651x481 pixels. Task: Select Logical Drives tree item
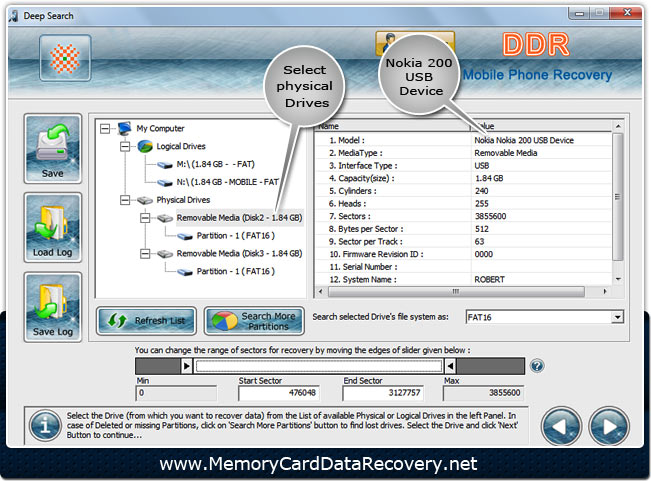coord(181,146)
